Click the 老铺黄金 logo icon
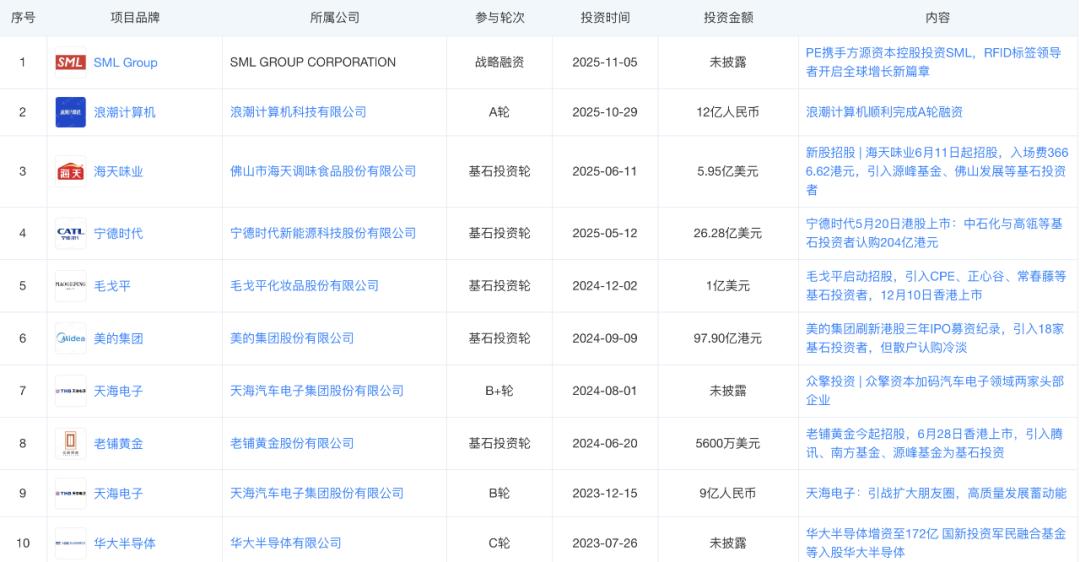The height and width of the screenshot is (562, 1080). (70, 443)
